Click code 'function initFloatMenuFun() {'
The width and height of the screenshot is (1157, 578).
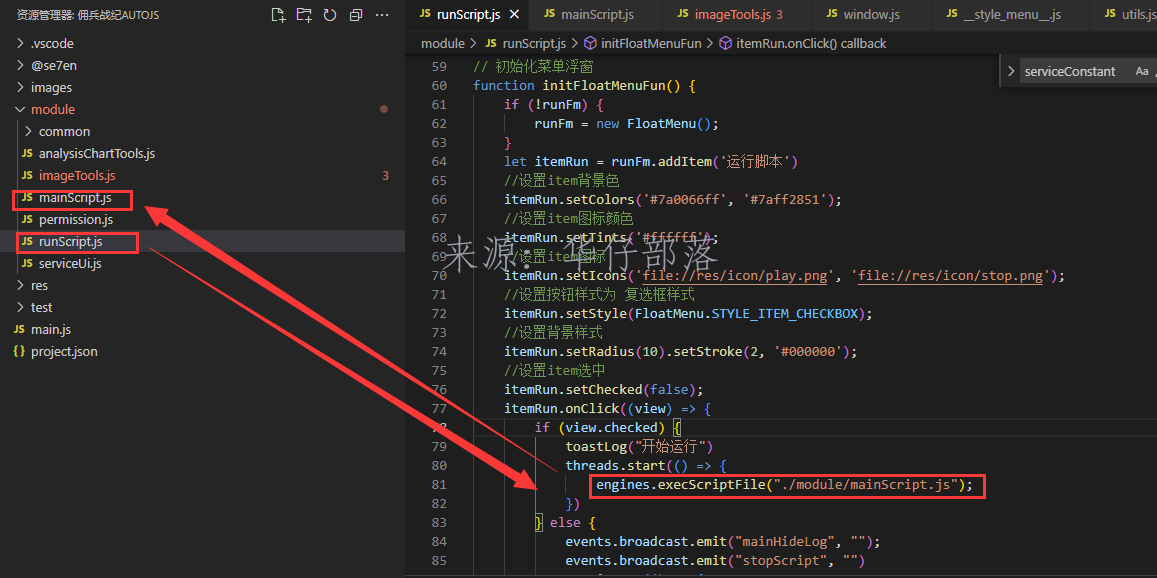click(x=584, y=86)
